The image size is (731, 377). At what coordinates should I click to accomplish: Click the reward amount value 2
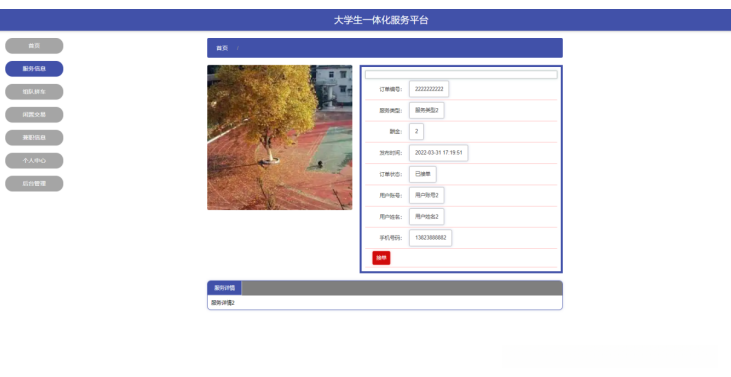416,131
